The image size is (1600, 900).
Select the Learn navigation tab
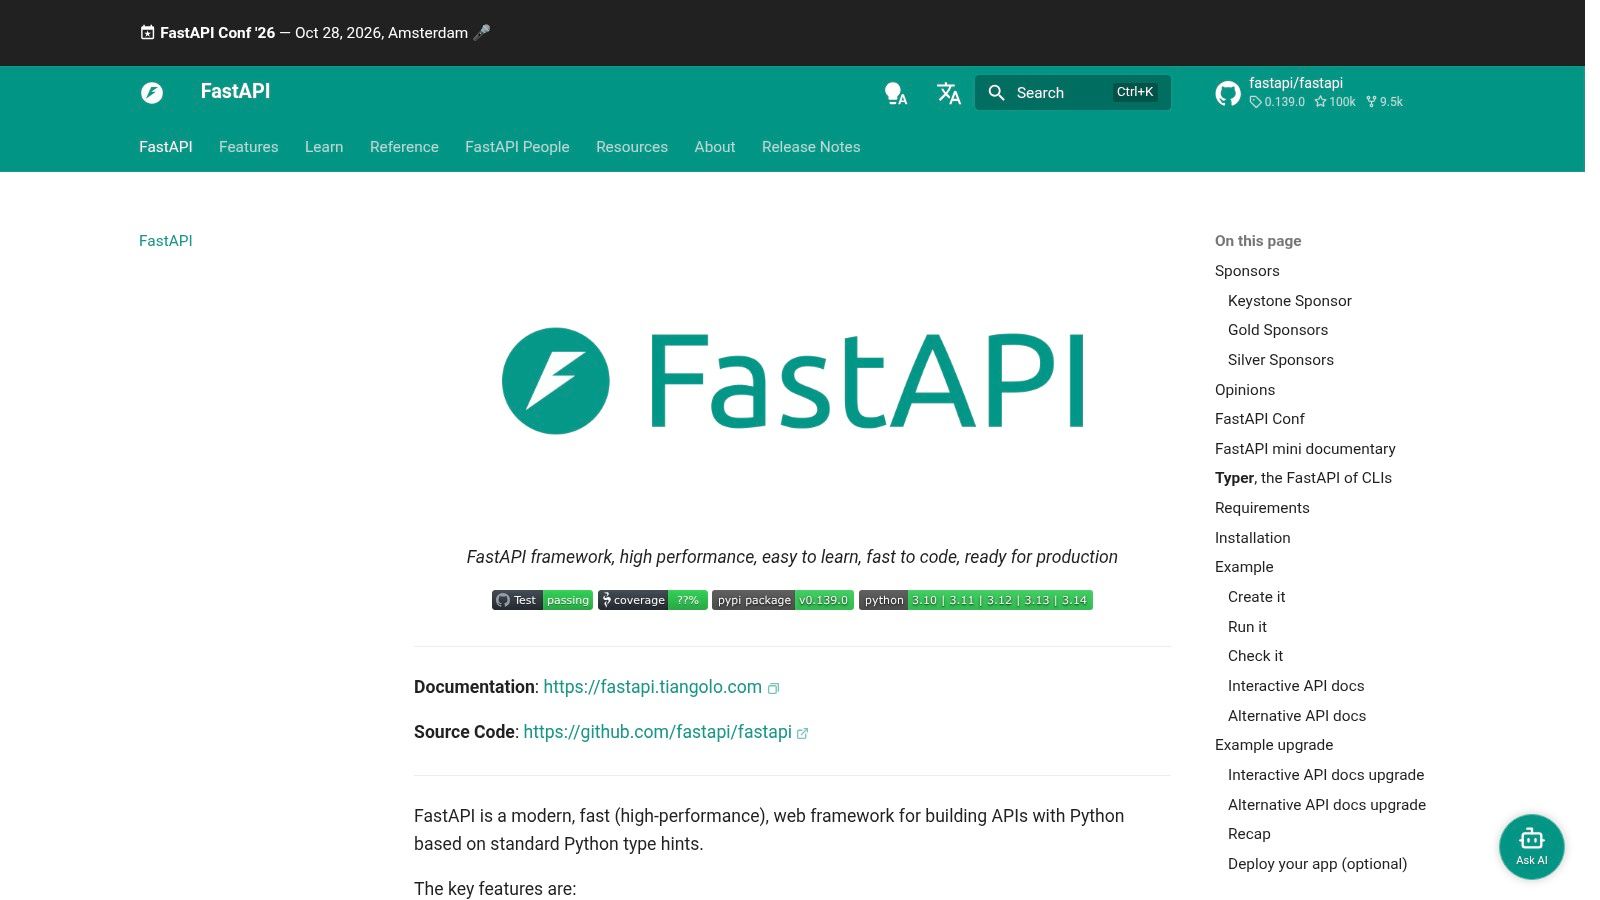click(324, 147)
